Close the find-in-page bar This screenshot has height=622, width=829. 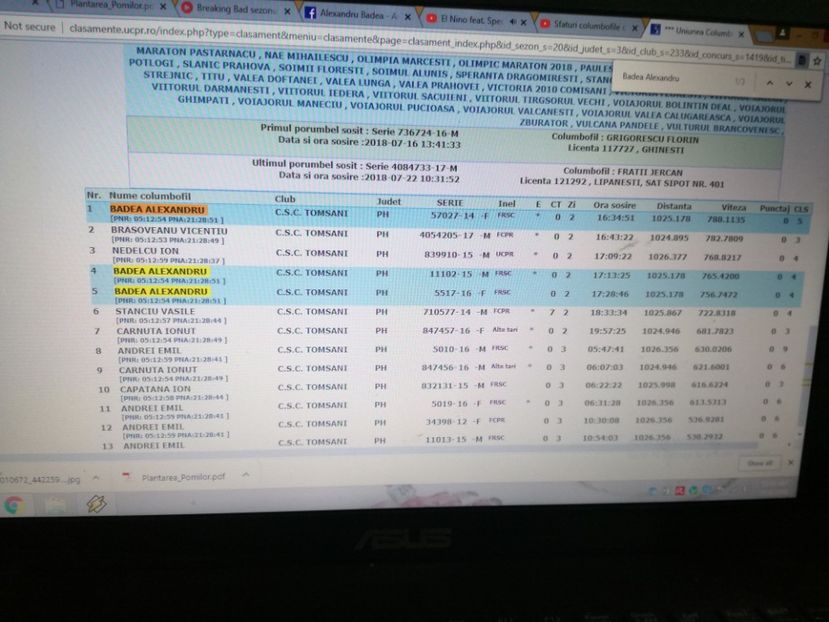808,84
